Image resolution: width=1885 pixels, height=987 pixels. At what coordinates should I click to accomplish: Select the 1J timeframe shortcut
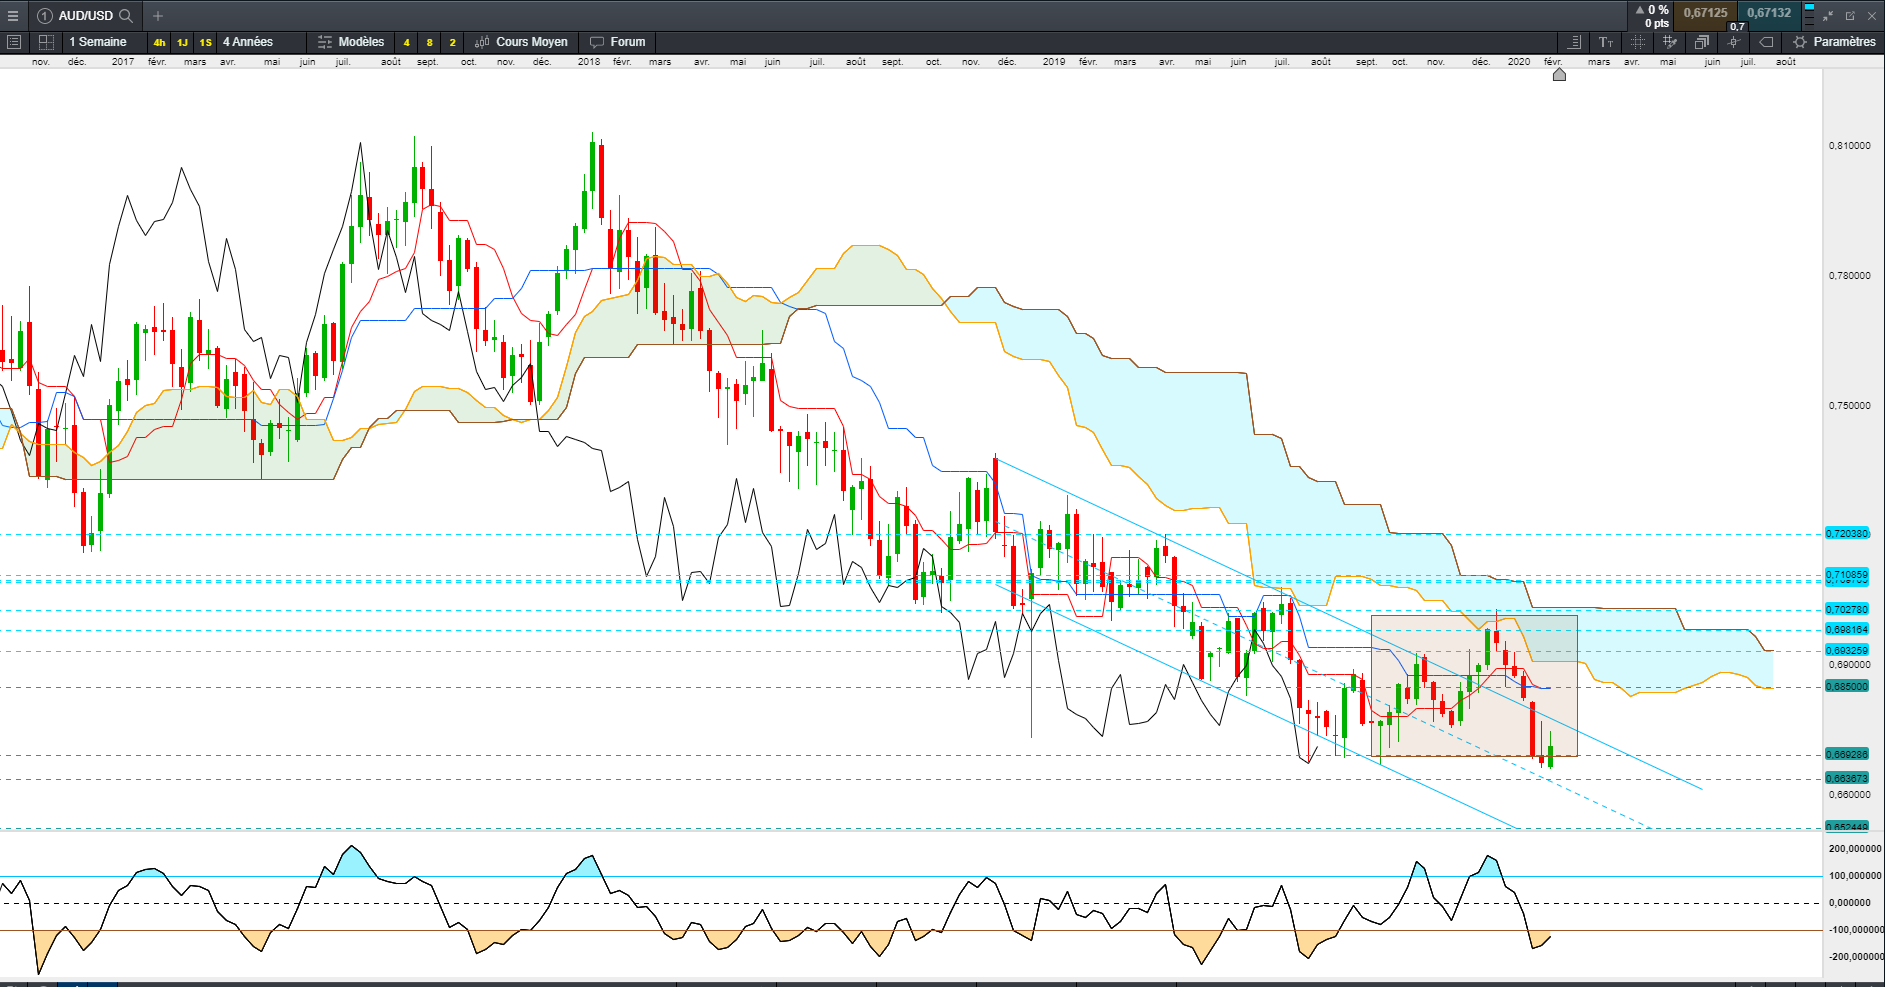[182, 42]
